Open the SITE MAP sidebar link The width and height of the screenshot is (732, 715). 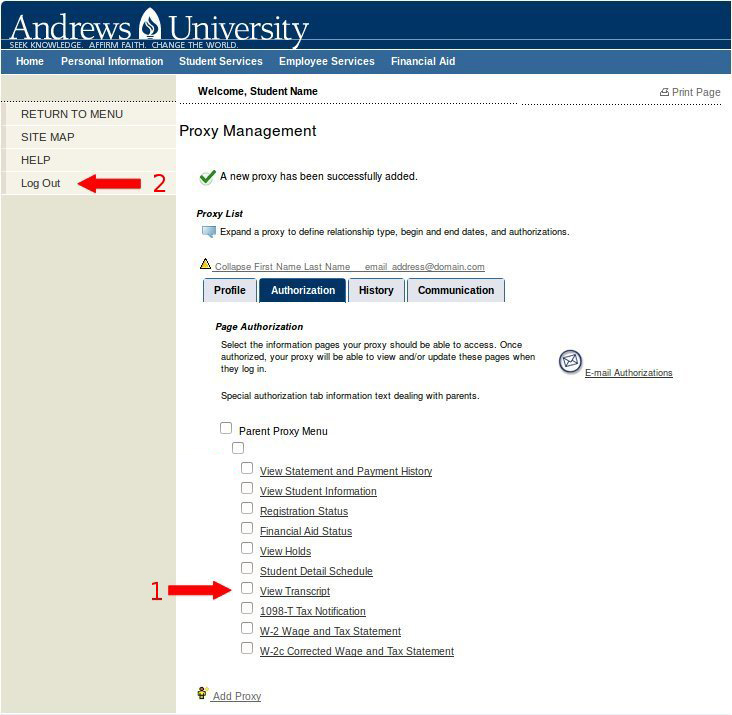(x=48, y=137)
